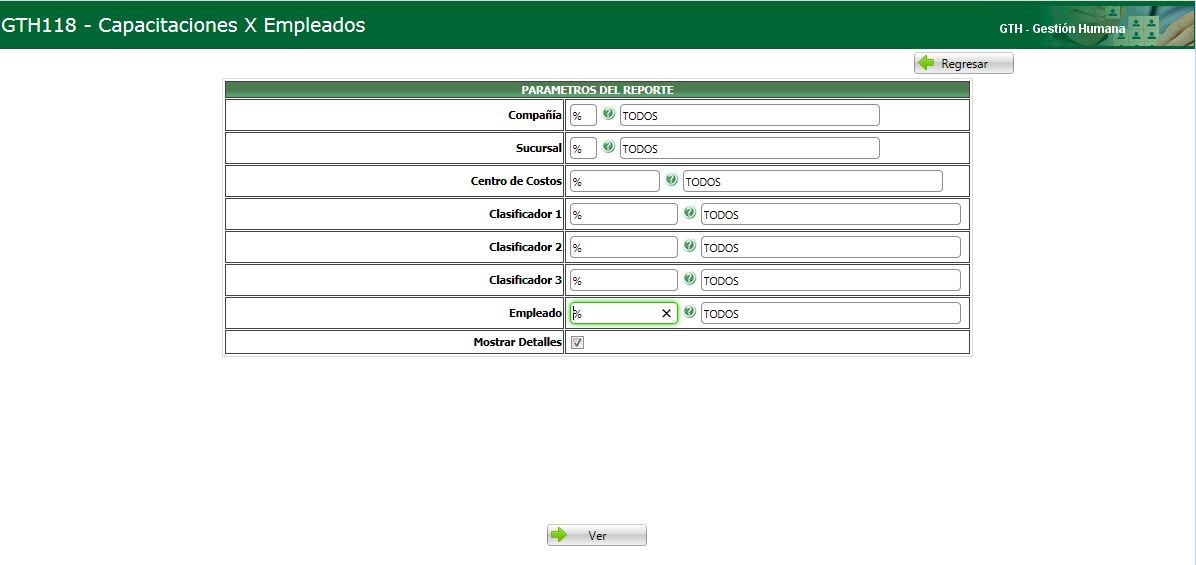Click the Sucursal label
The width and height of the screenshot is (1196, 565).
pyautogui.click(x=539, y=148)
